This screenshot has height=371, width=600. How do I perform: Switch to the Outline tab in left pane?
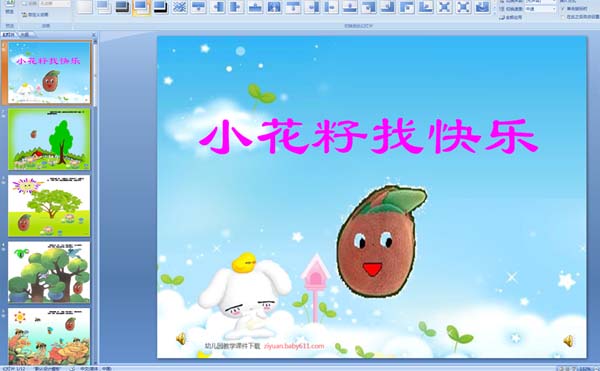point(25,34)
